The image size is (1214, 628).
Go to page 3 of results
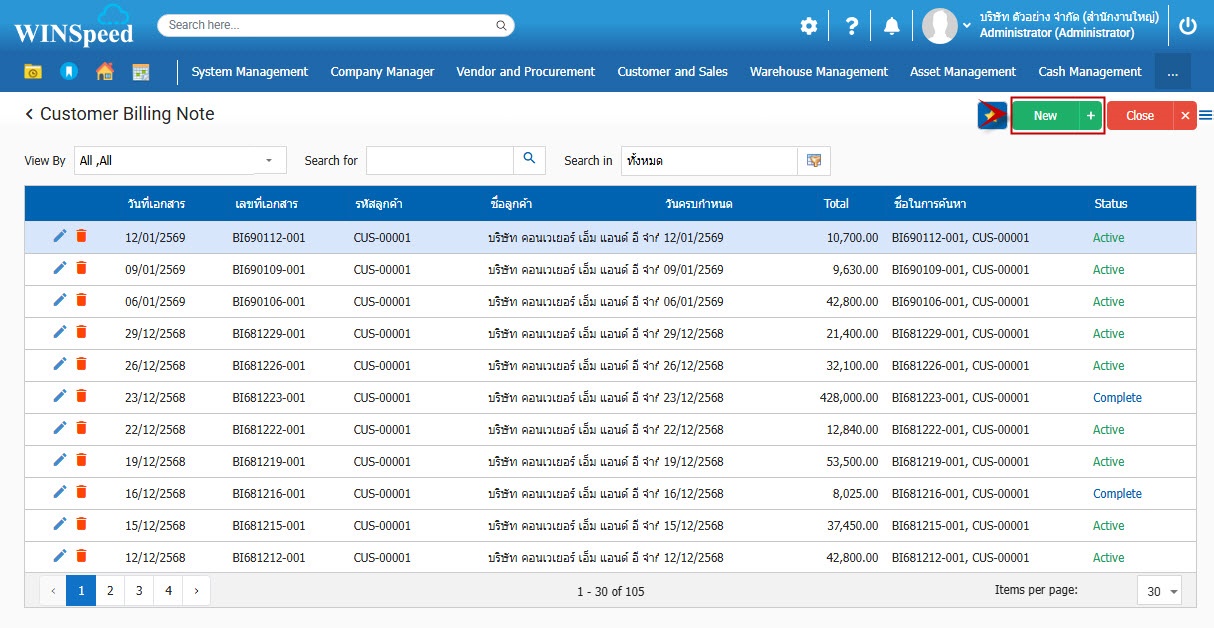point(138,591)
